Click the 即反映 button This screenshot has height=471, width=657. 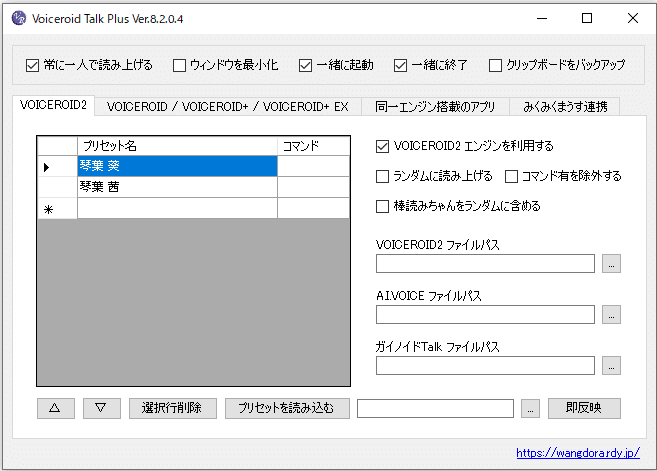click(x=584, y=408)
